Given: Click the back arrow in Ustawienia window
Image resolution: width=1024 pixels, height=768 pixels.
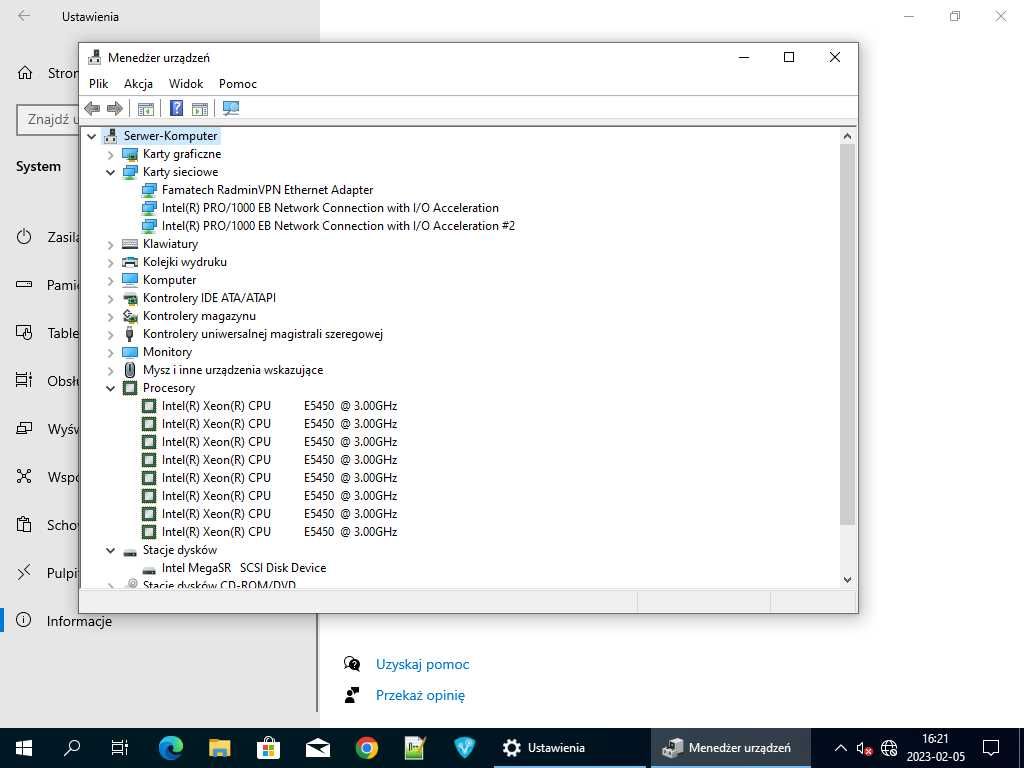Looking at the screenshot, I should coord(24,16).
